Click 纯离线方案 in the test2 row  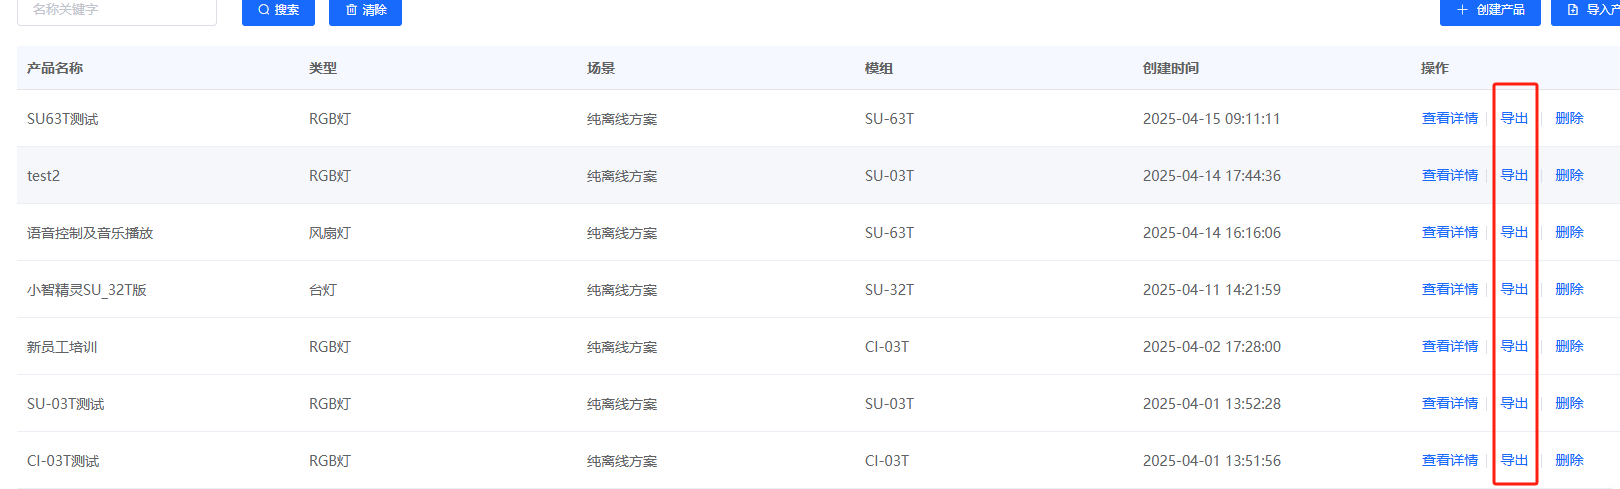(622, 176)
